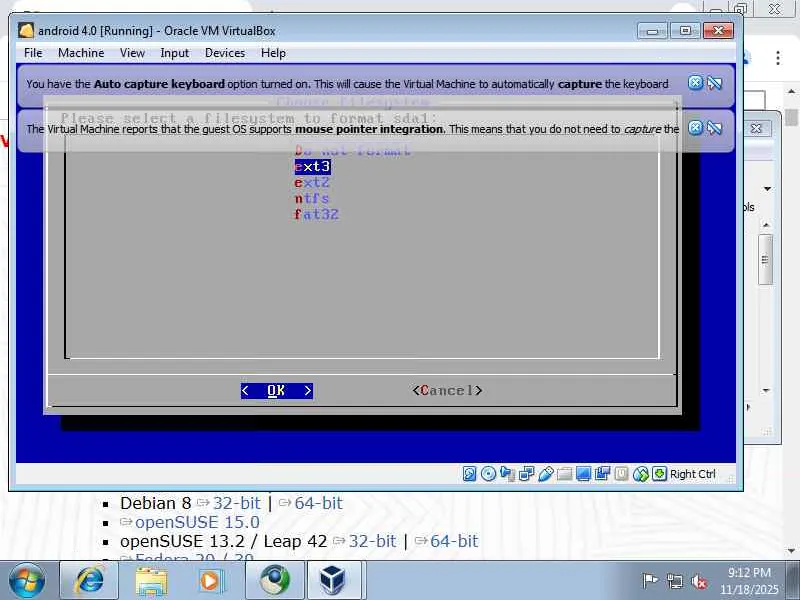Click the shared folders status icon
The image size is (800, 600).
tap(564, 474)
